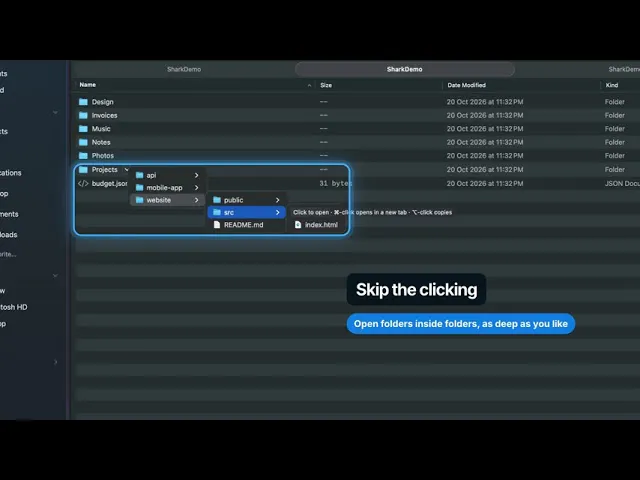Viewport: 640px width, 480px height.
Task: Select the Notes row name text
Action: pos(101,142)
